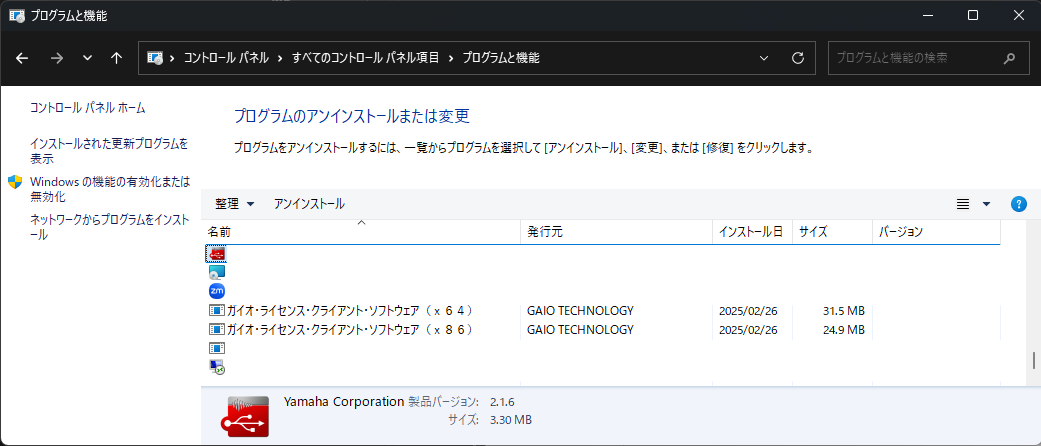Click the refresh icon in address bar
This screenshot has height=446, width=1041.
pyautogui.click(x=797, y=58)
